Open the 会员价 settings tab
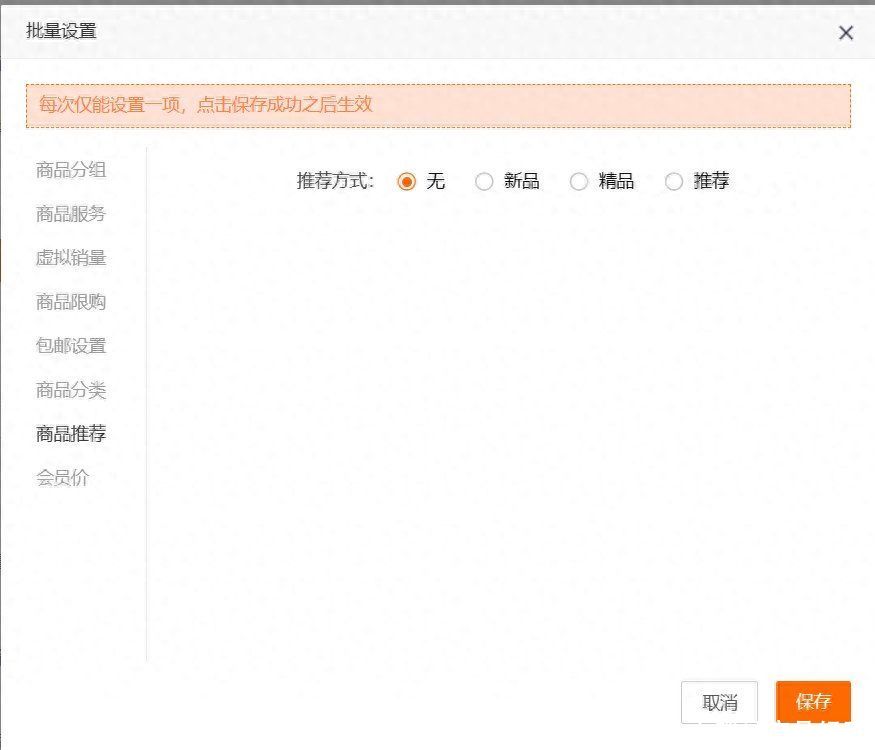This screenshot has width=875, height=750. 63,478
